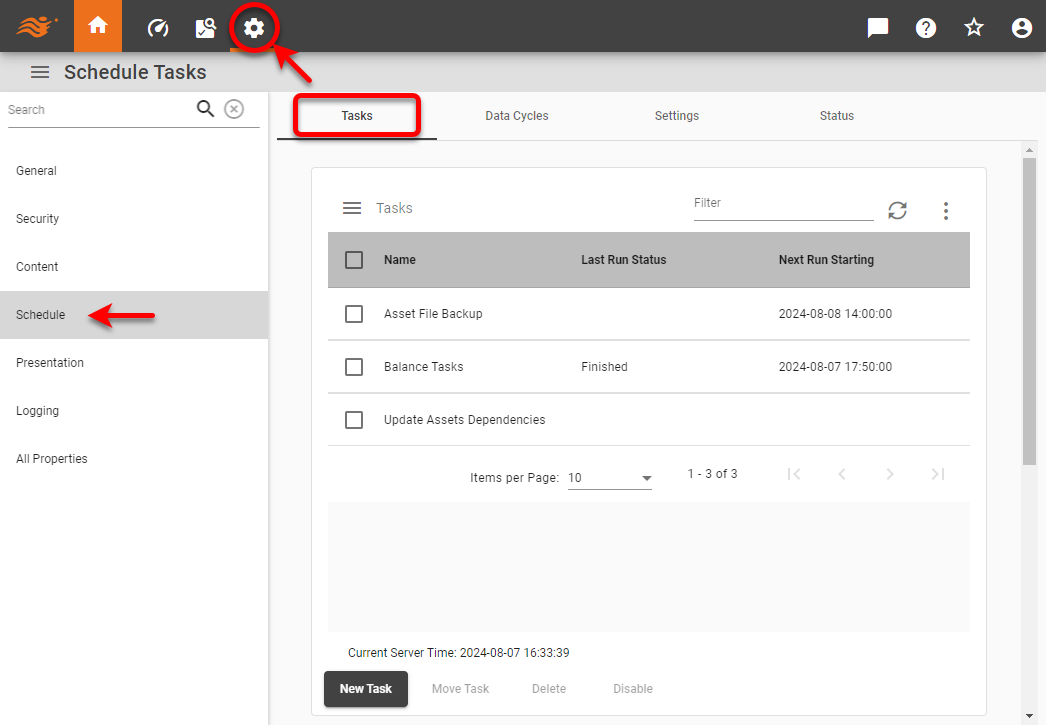Open the Status tab

click(836, 115)
